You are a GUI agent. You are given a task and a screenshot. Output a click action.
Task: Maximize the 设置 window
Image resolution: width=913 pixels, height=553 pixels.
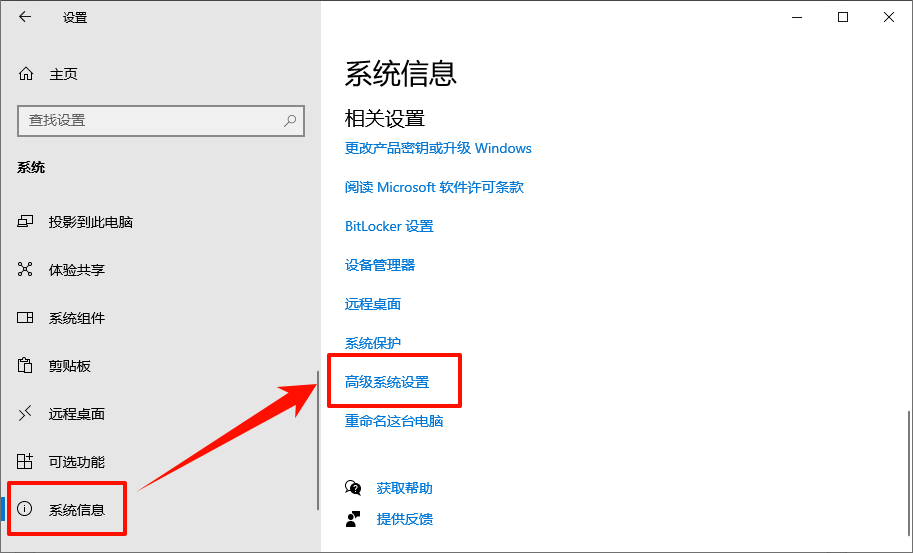tap(843, 17)
